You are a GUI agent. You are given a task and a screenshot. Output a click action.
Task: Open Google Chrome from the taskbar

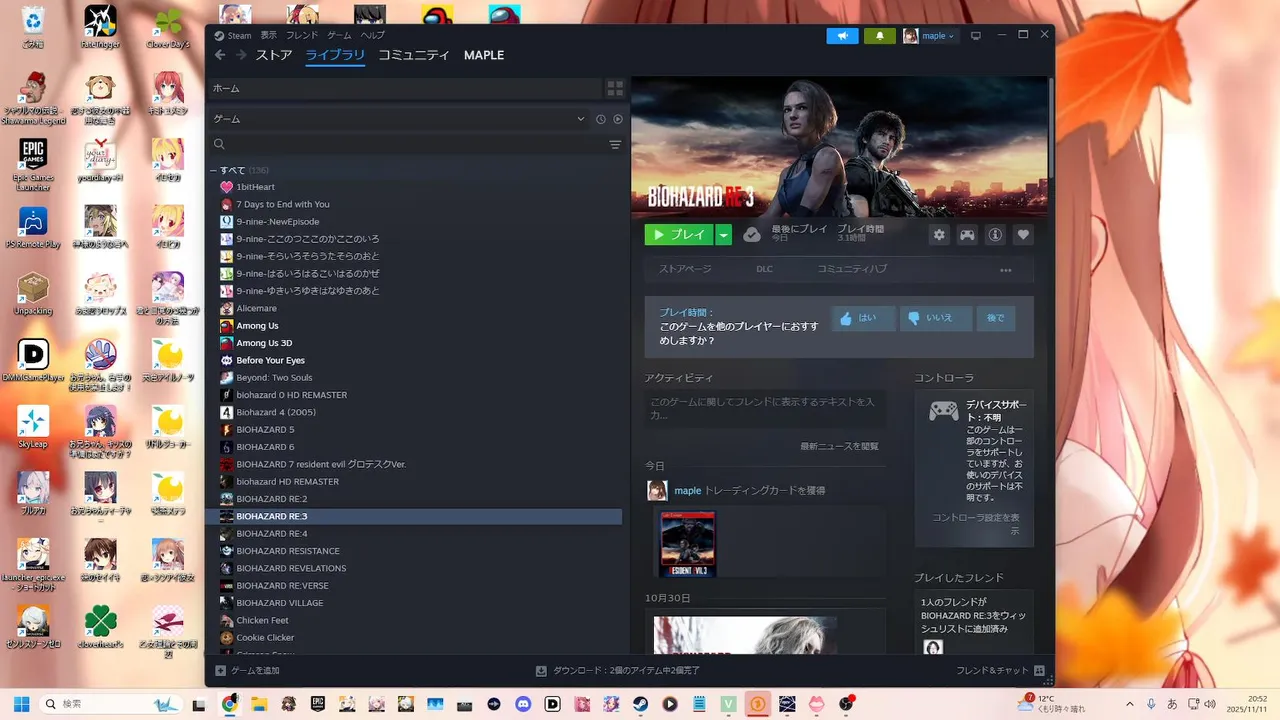click(229, 704)
